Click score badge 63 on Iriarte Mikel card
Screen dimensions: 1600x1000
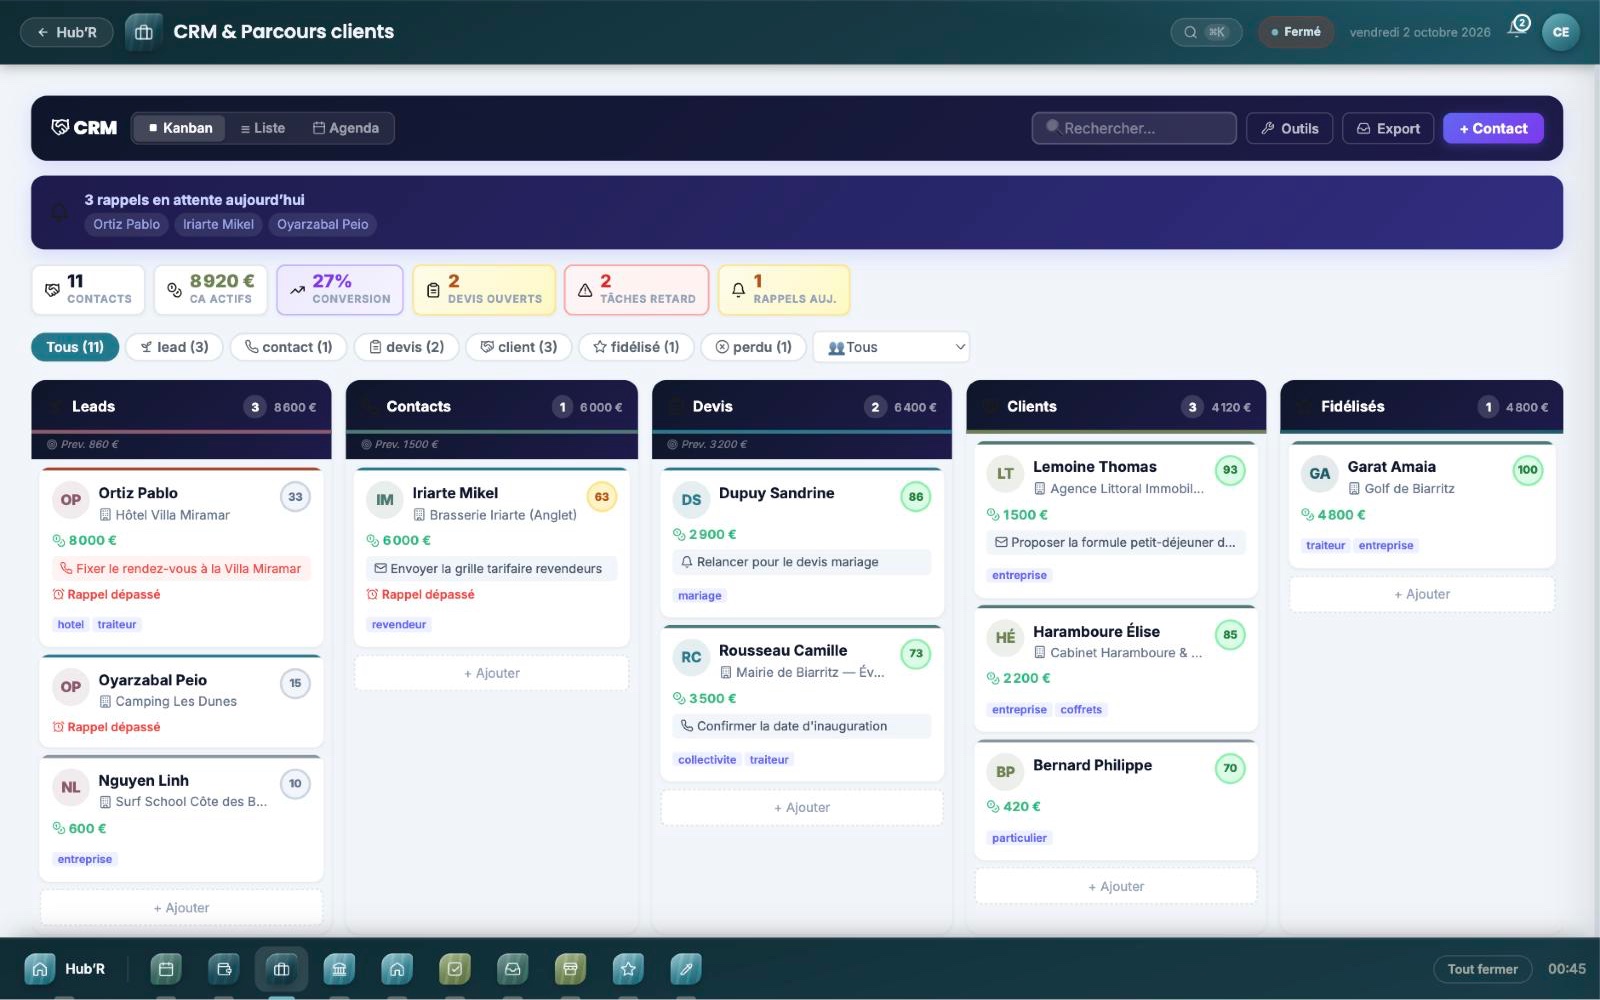pos(602,497)
